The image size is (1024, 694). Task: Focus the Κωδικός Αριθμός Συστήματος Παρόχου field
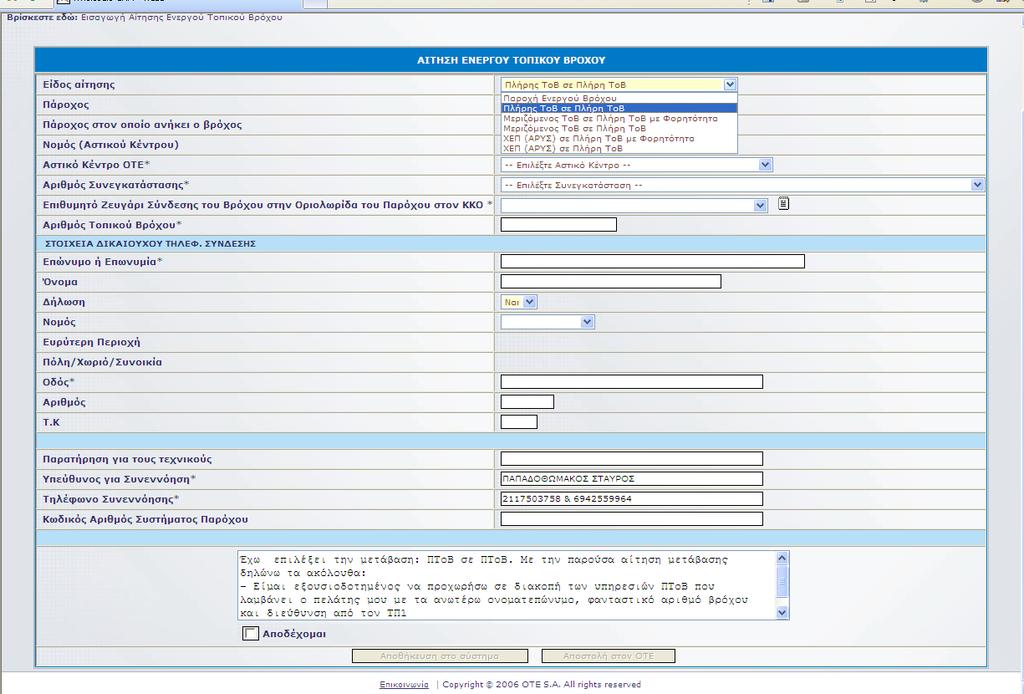tap(632, 519)
